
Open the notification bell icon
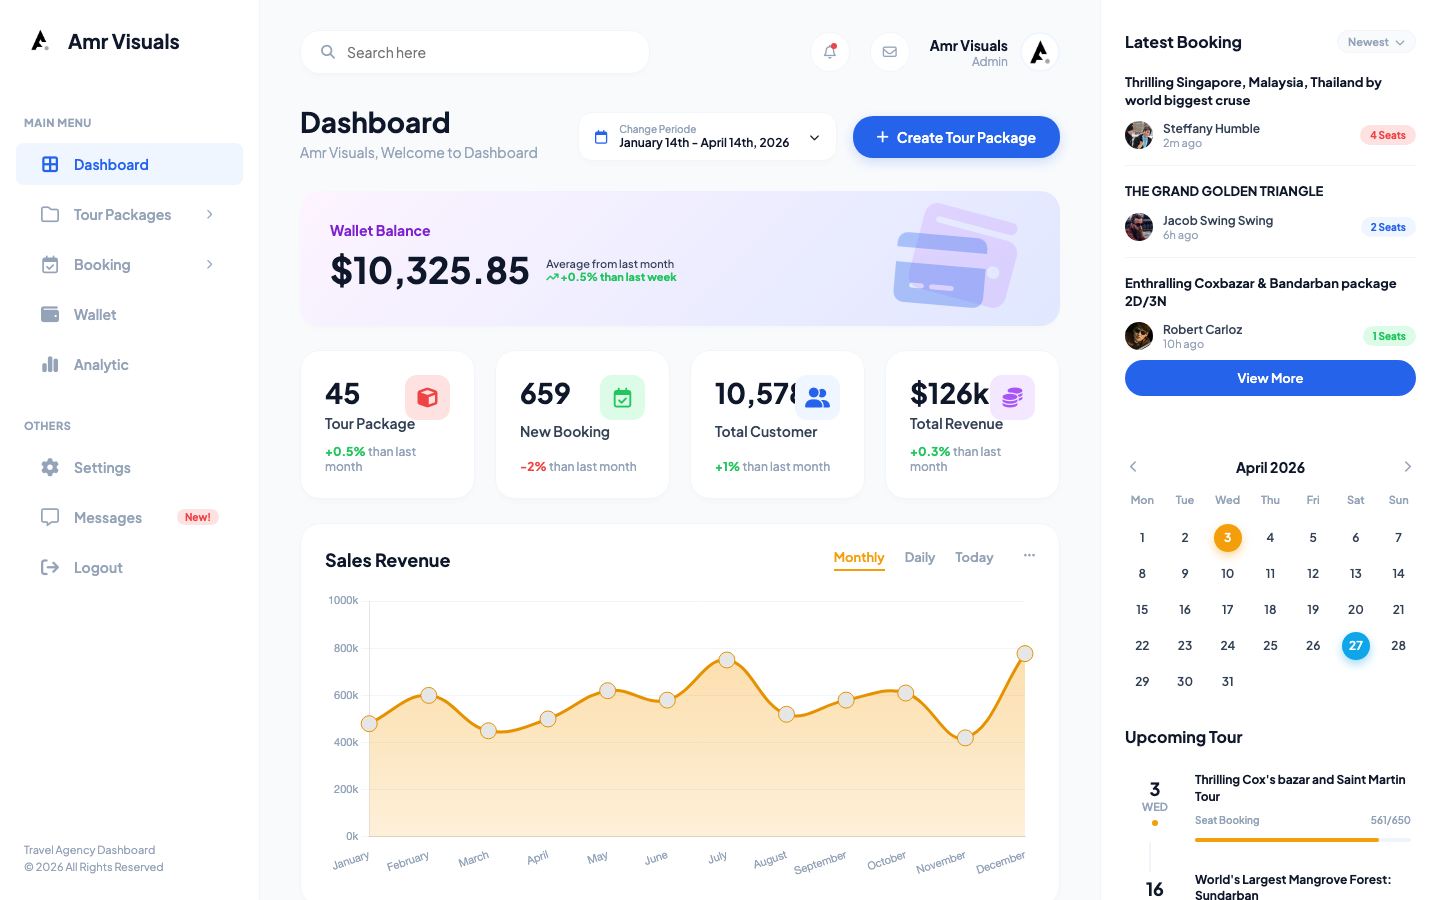(830, 52)
